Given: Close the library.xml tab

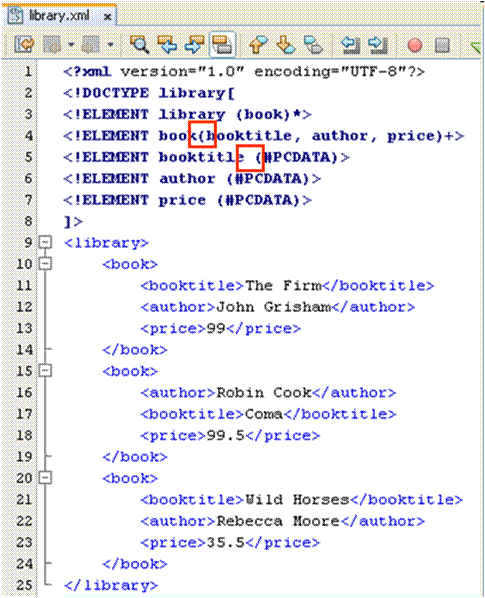Looking at the screenshot, I should [108, 17].
